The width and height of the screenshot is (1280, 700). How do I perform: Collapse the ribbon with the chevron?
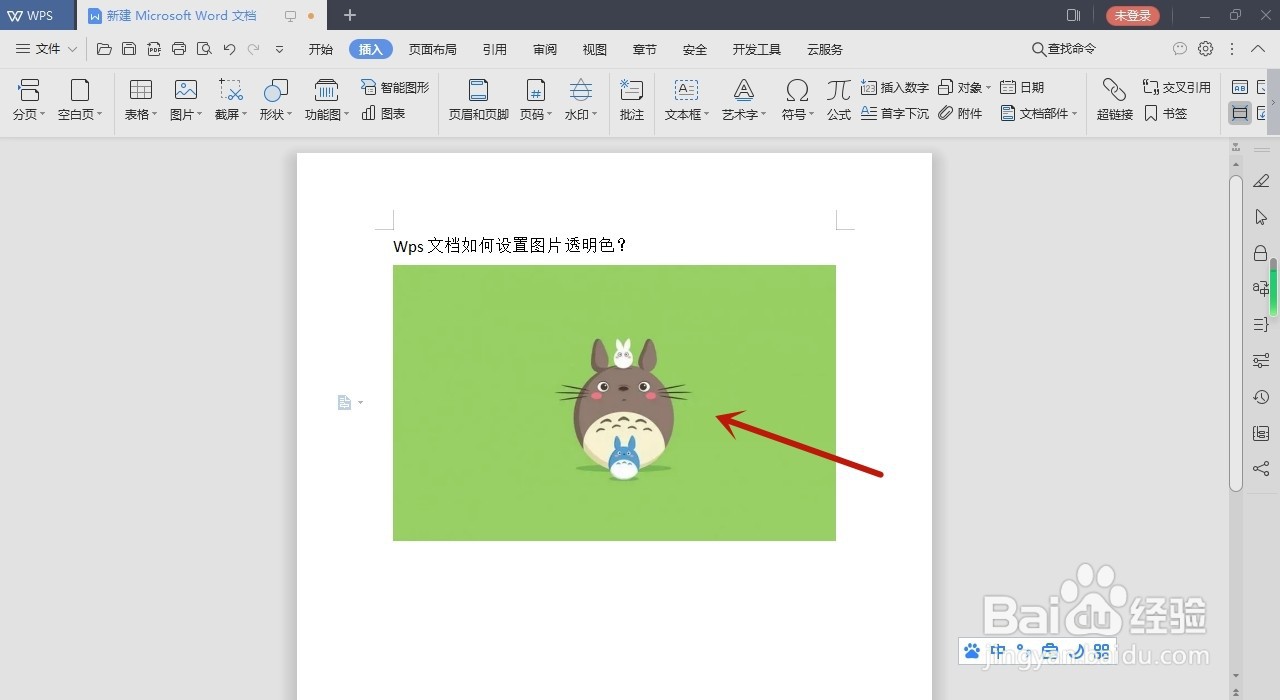[x=1258, y=49]
